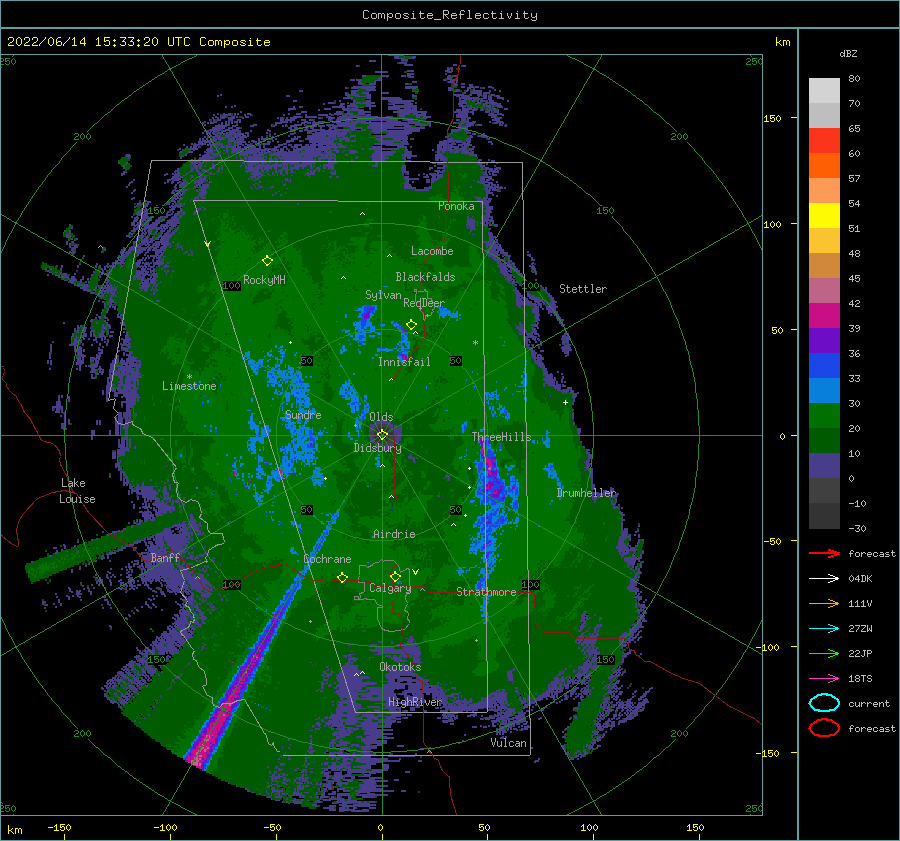Click the Olds label
Image resolution: width=900 pixels, height=841 pixels.
tap(381, 417)
